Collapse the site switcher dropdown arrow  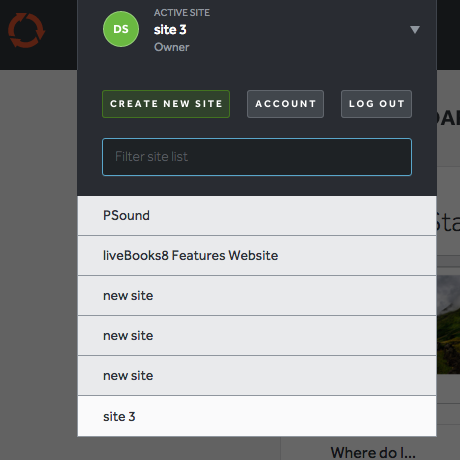tap(415, 30)
